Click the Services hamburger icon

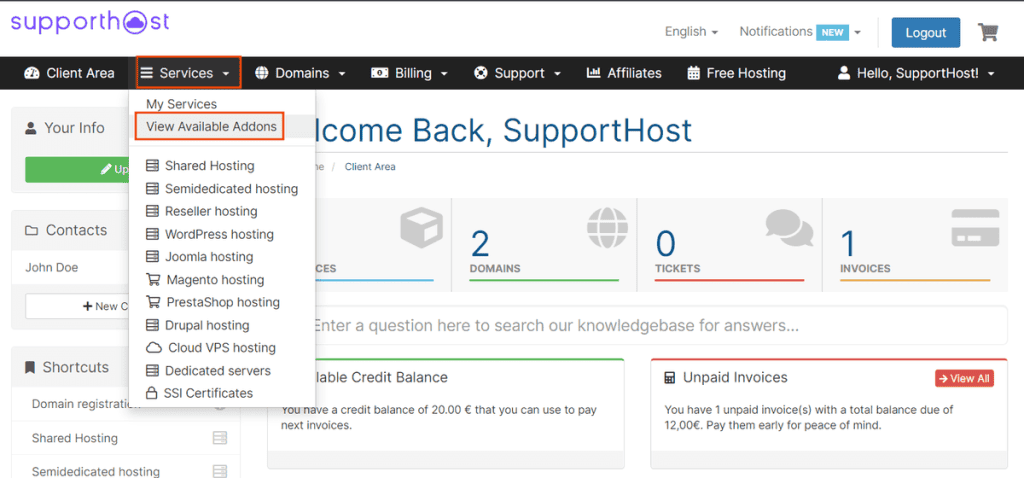tap(147, 73)
